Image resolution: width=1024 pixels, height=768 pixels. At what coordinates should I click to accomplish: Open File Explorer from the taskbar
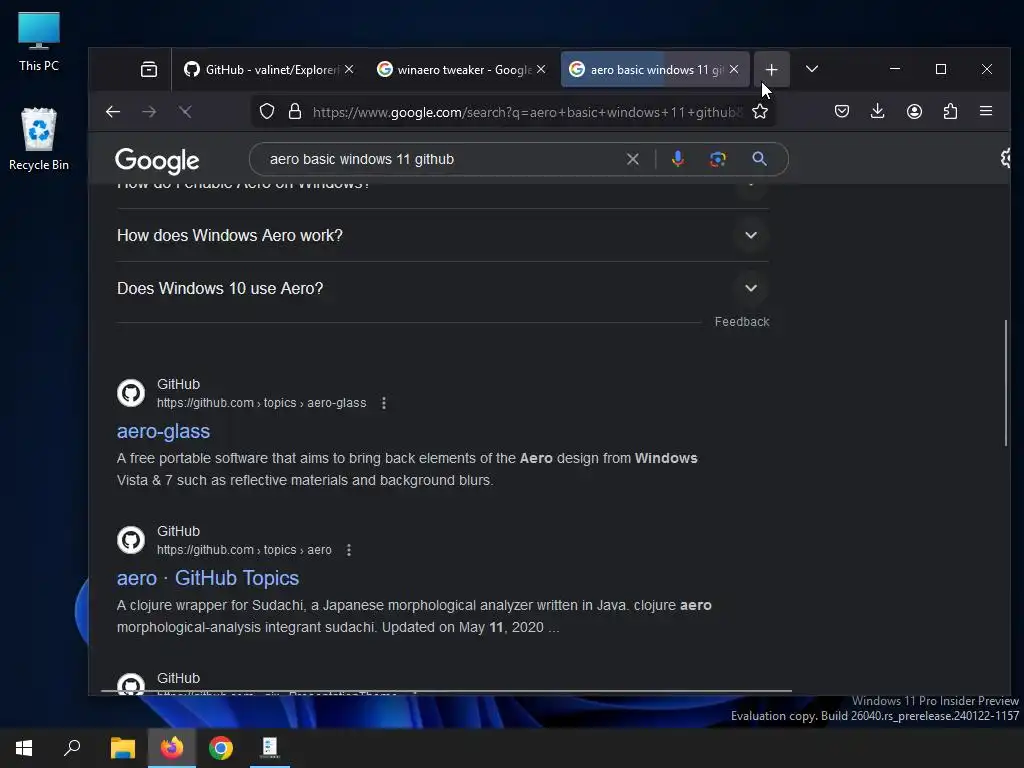(123, 748)
